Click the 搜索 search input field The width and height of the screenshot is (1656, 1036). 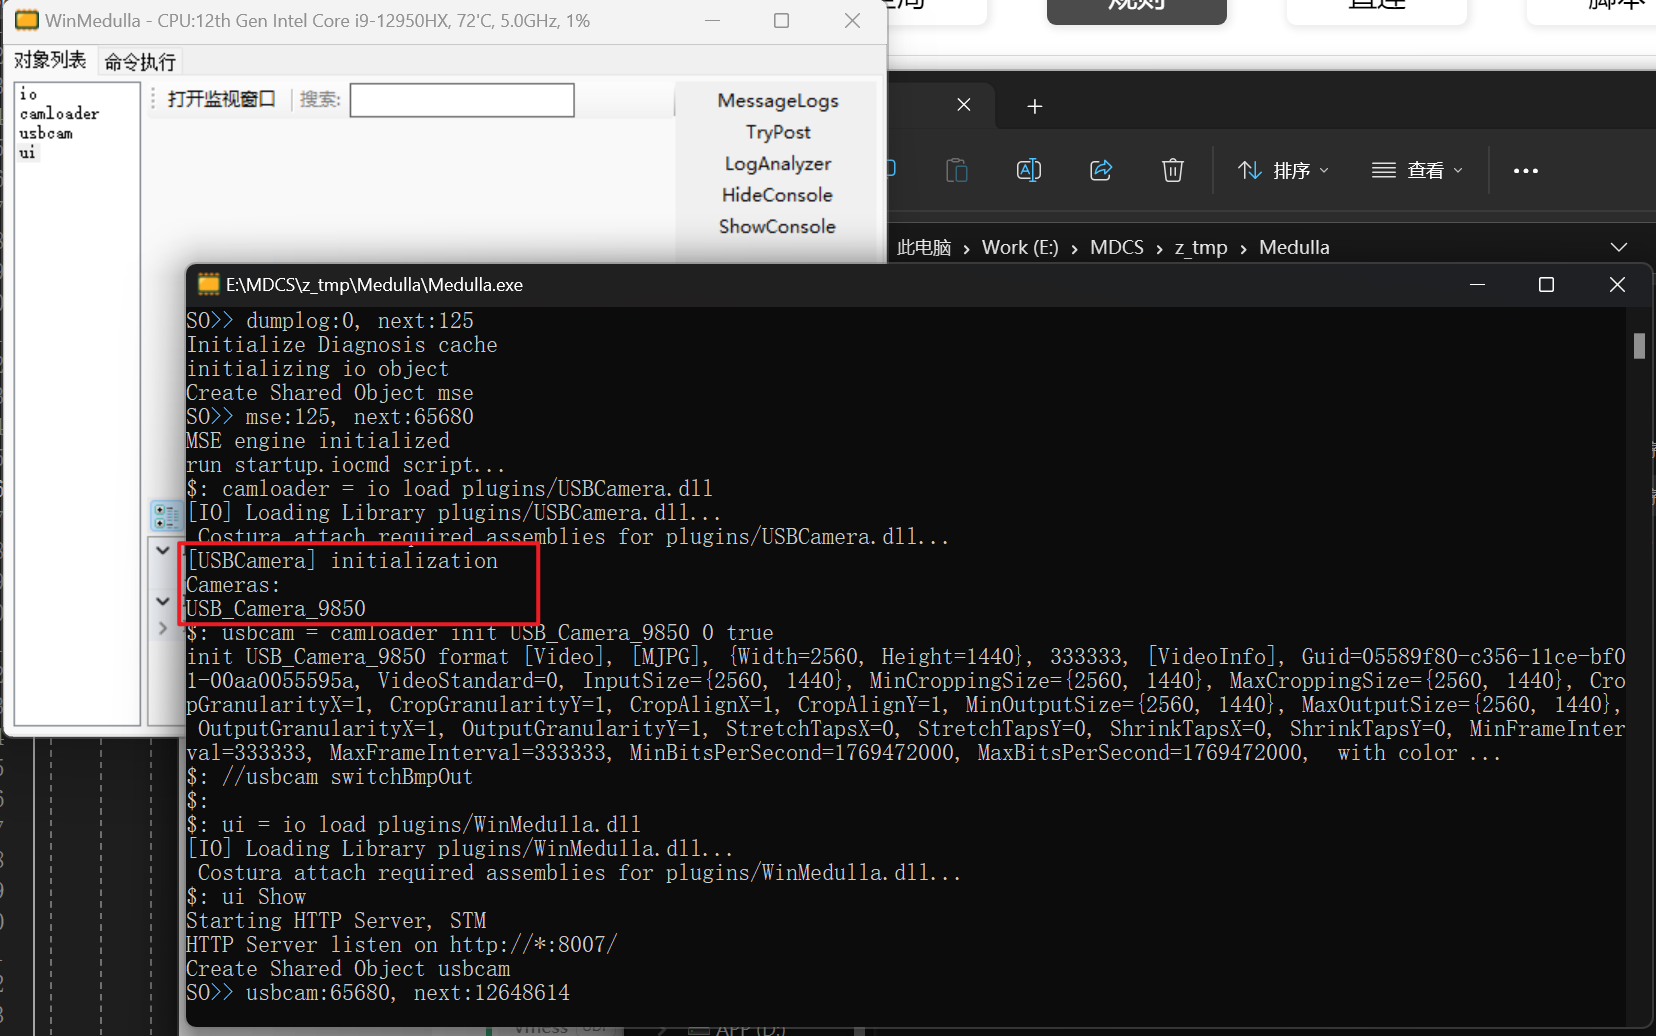point(462,100)
